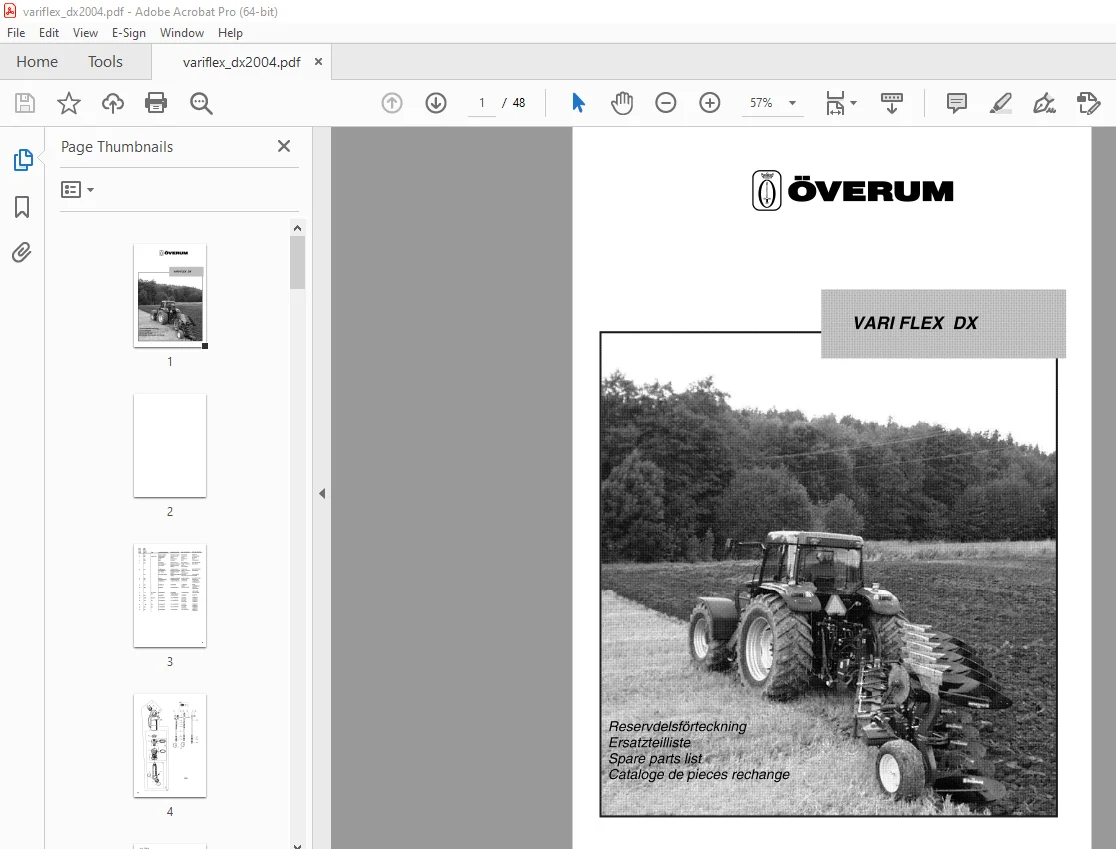Select the arrow selection tool
This screenshot has width=1116, height=849.
click(x=578, y=103)
